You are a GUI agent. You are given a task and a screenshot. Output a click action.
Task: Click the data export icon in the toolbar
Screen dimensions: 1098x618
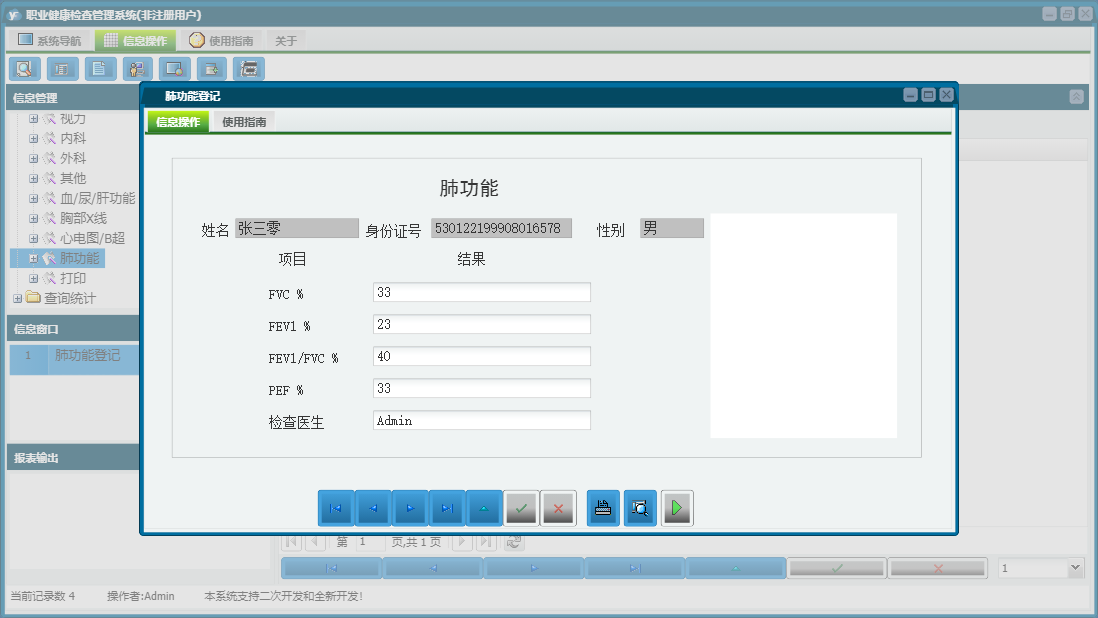(x=210, y=68)
